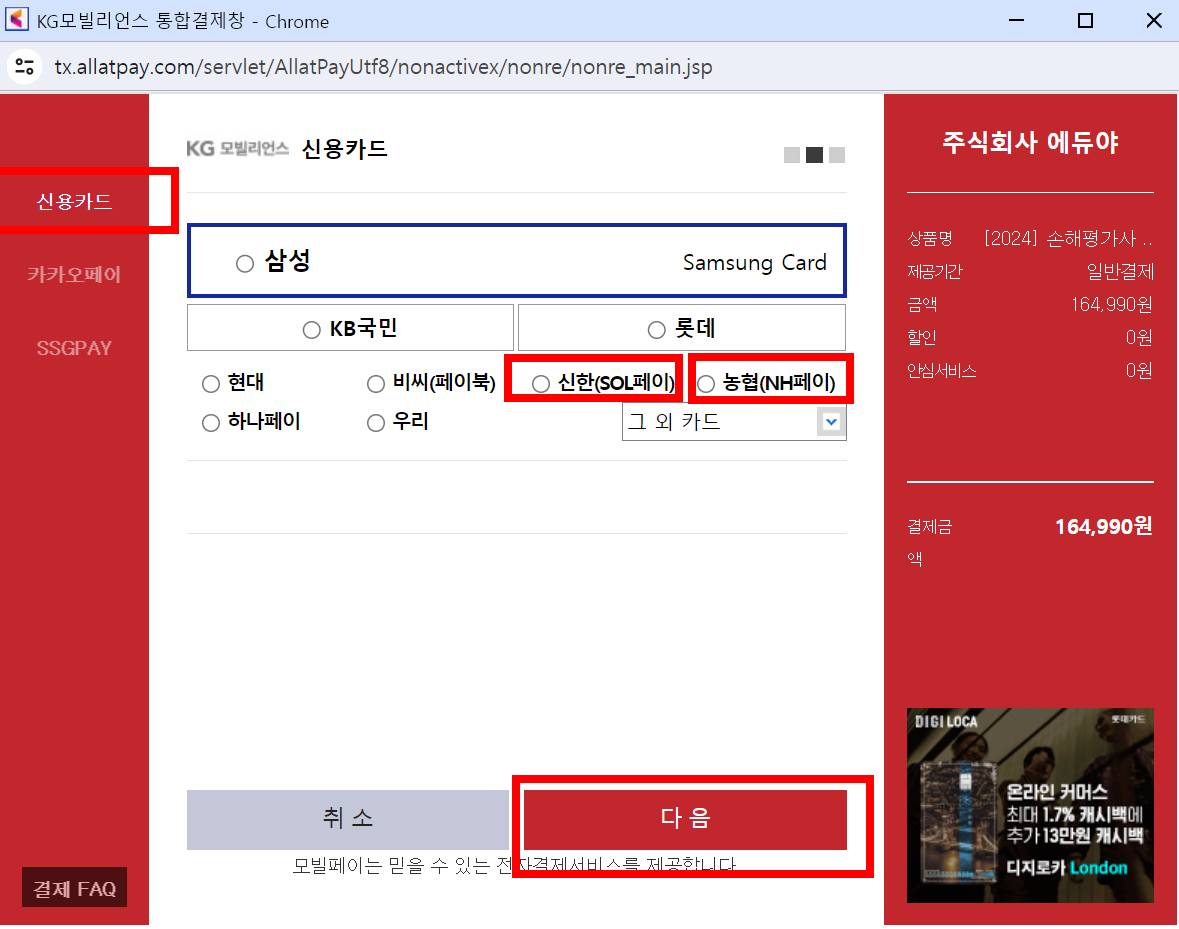This screenshot has height=929, width=1179.
Task: Click the site info icon in address bar
Action: tap(23, 67)
